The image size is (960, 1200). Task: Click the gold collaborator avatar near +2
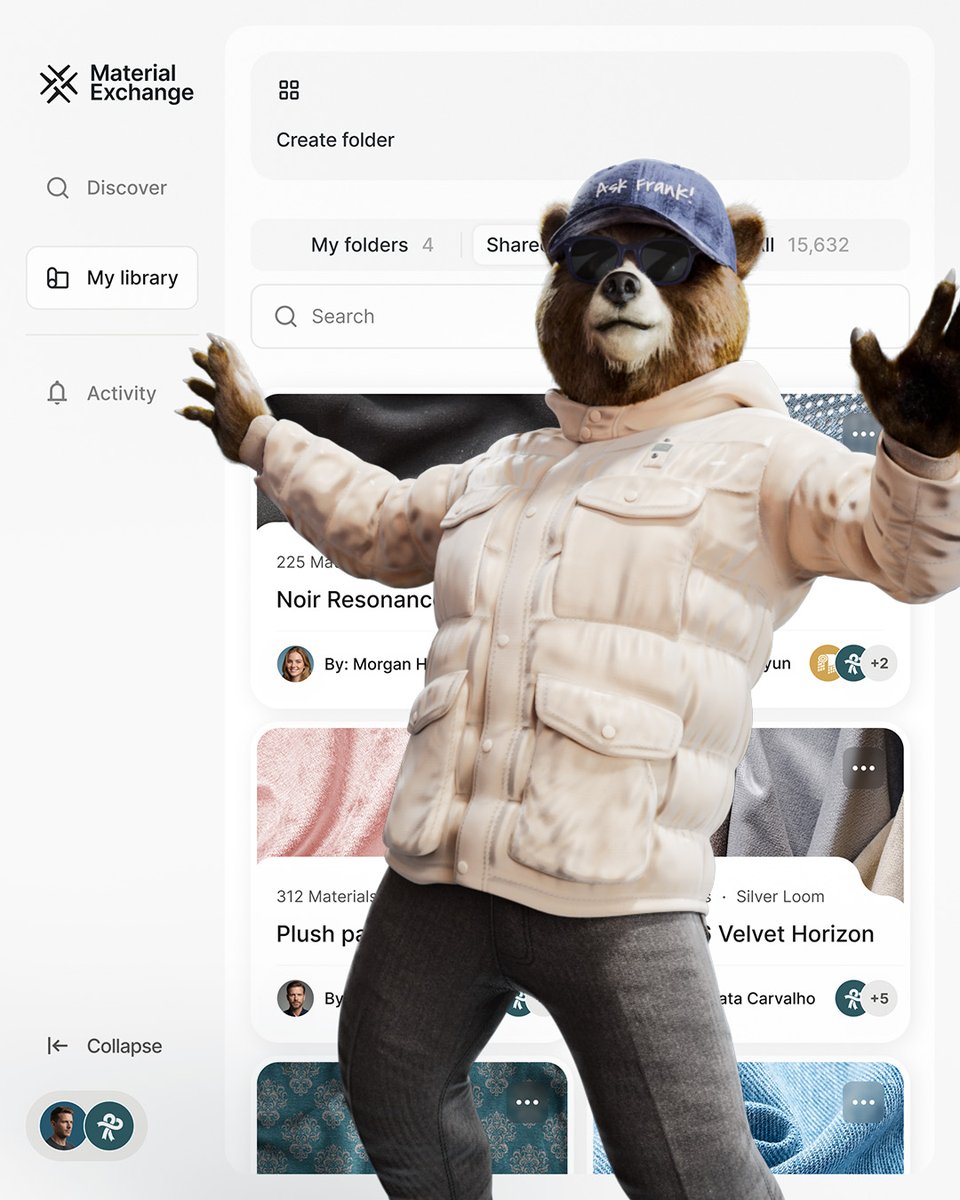(826, 663)
